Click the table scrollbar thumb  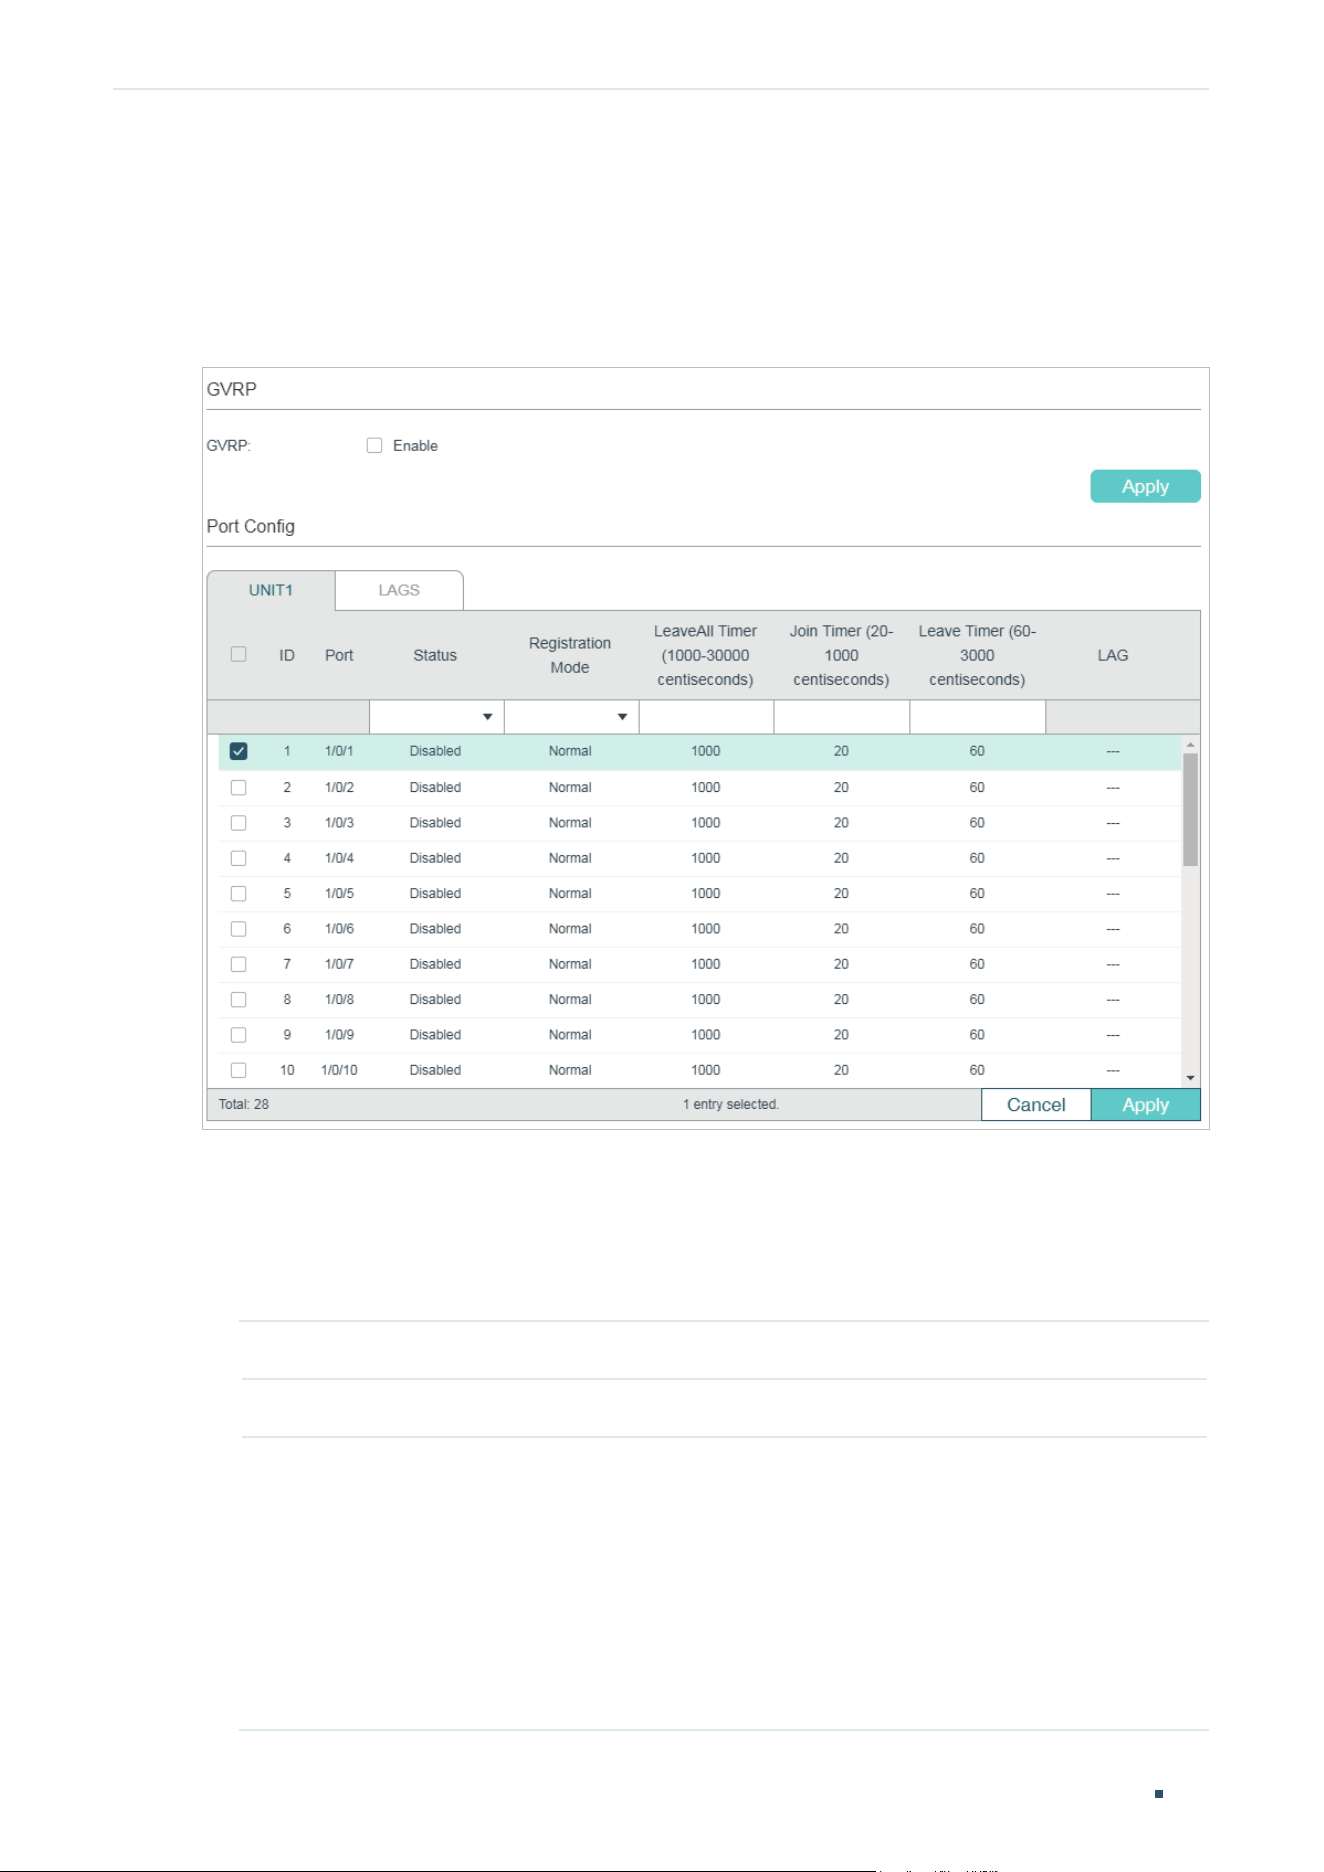[1190, 810]
